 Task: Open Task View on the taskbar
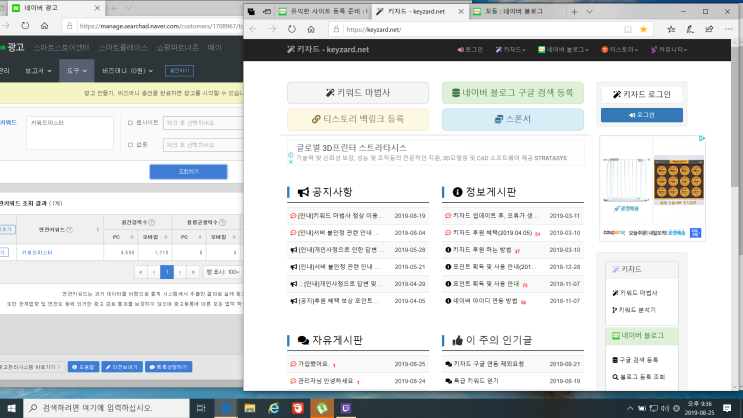coord(201,408)
